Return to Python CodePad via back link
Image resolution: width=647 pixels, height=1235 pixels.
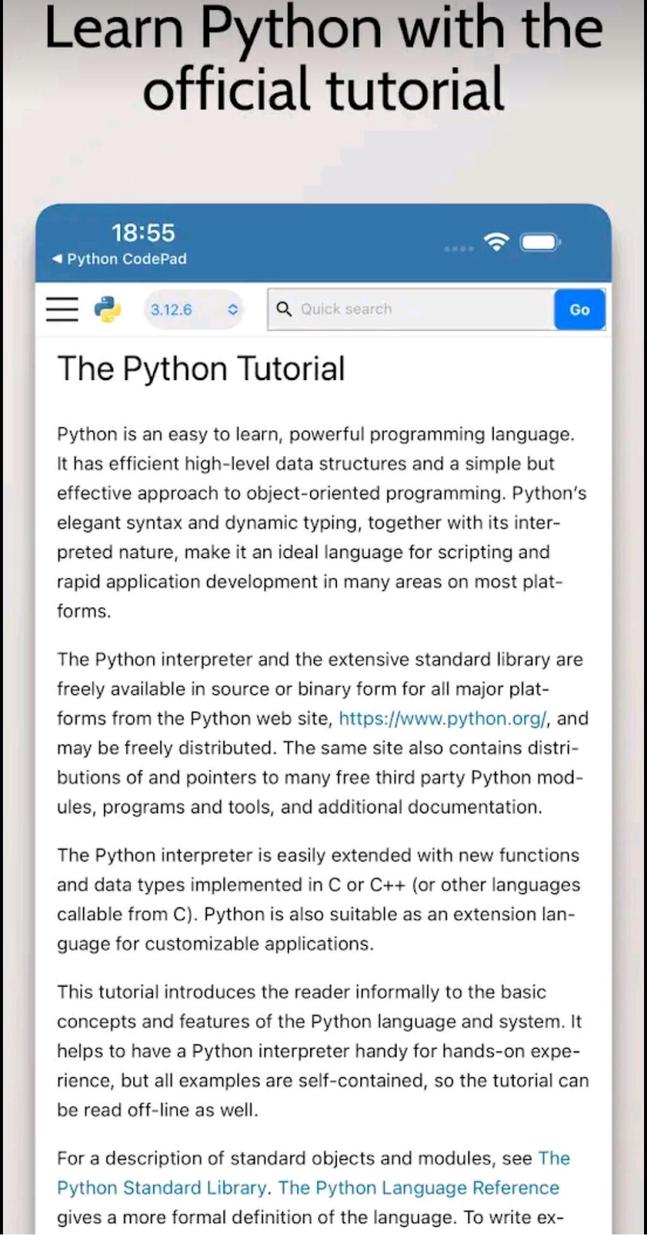[119, 259]
